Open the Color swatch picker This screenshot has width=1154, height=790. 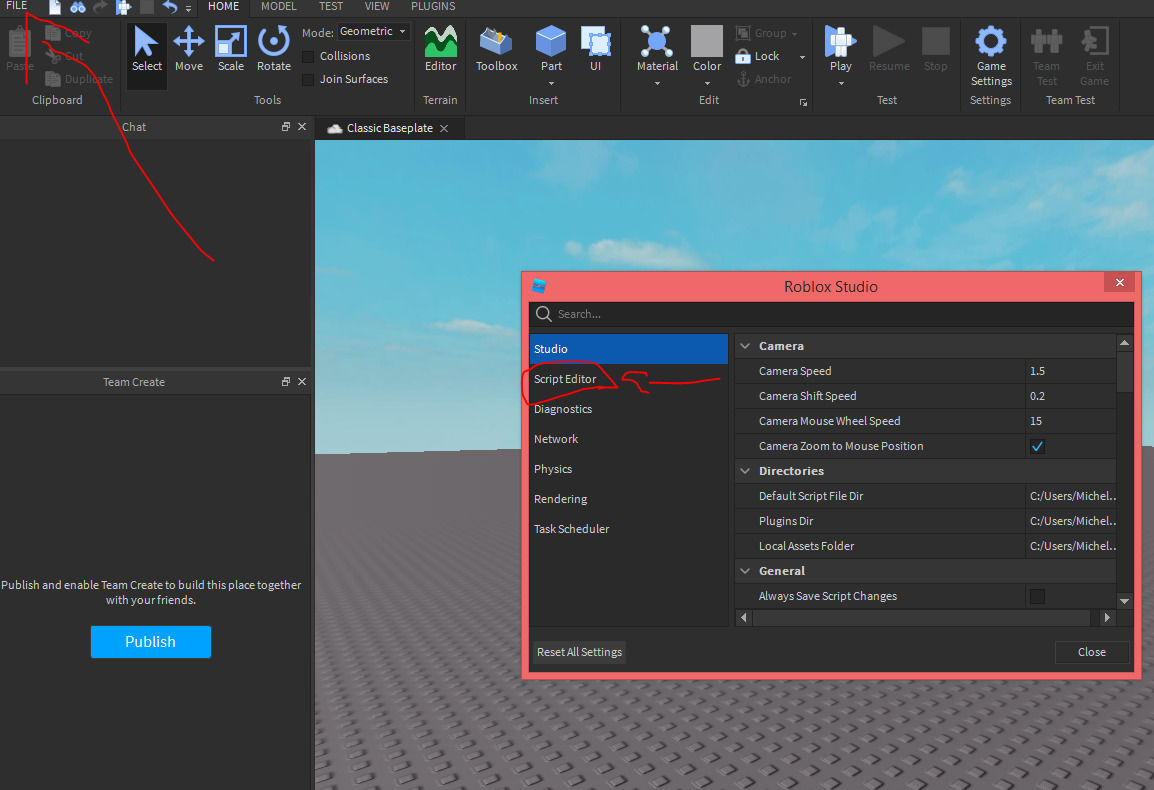pyautogui.click(x=707, y=43)
